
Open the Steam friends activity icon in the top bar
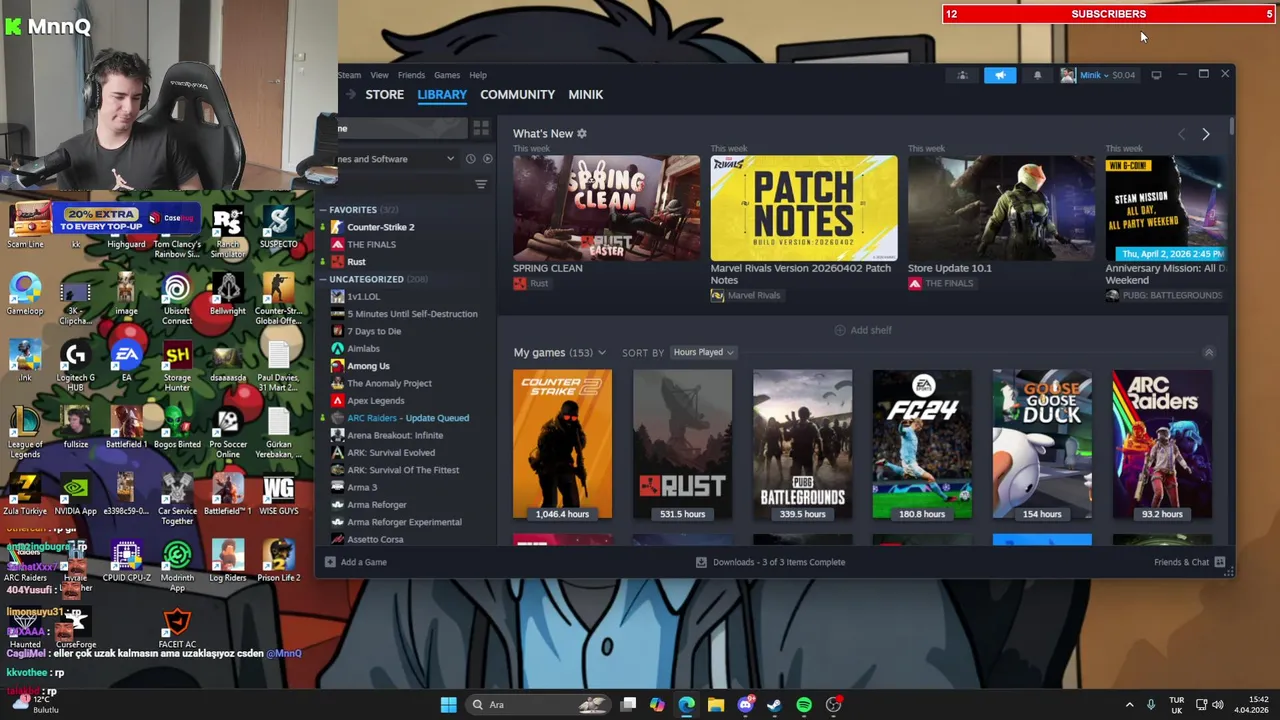962,75
